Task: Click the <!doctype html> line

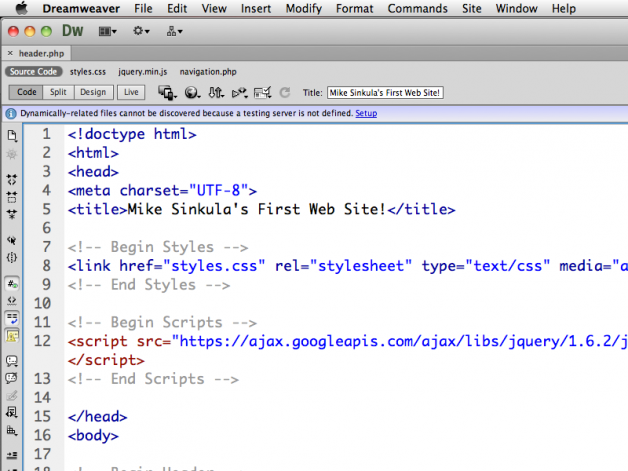Action: click(132, 134)
